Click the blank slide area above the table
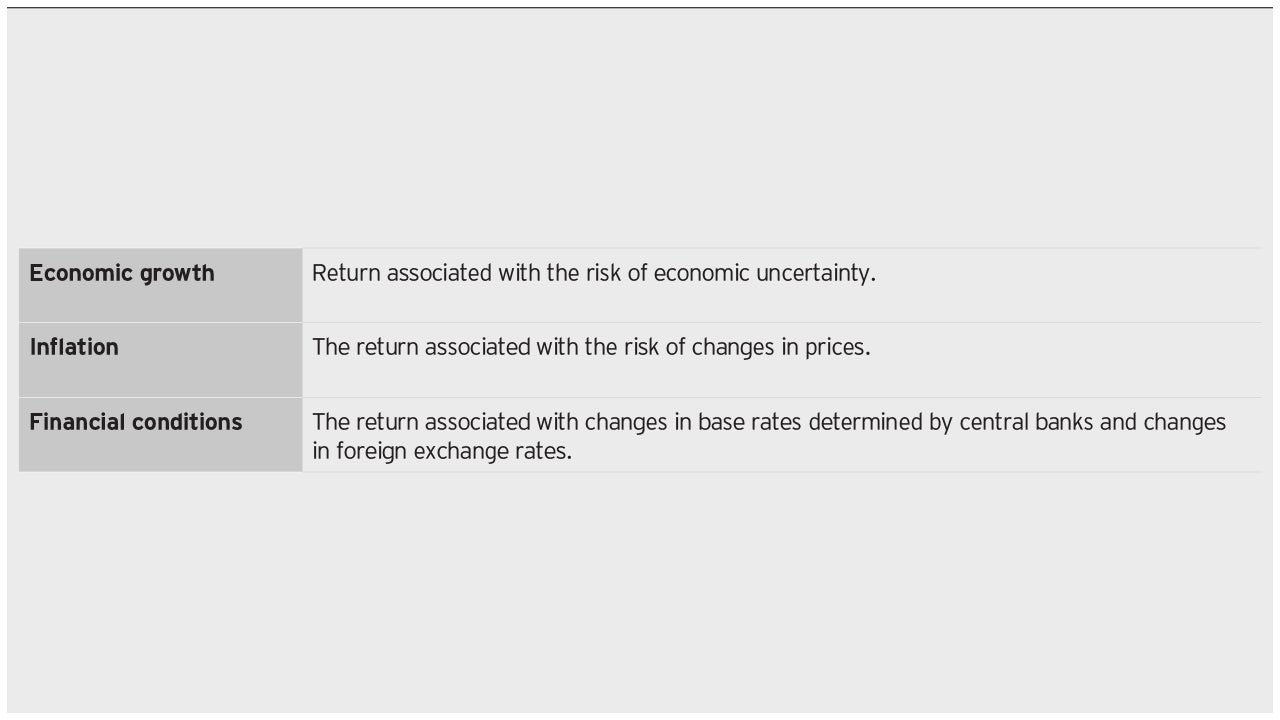The width and height of the screenshot is (1280, 720). point(640,128)
